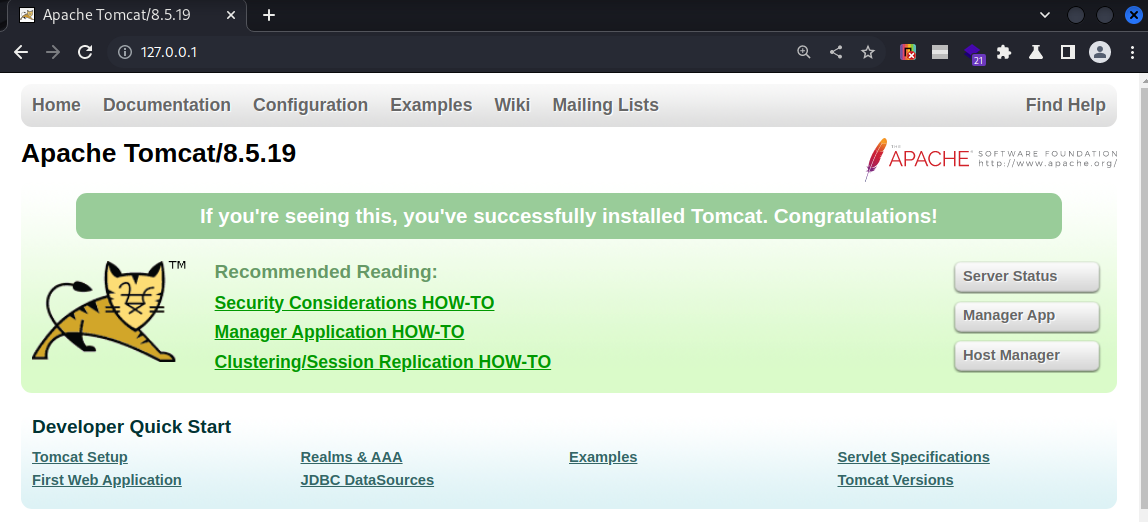Open Servlet Specifications link
Viewport: 1148px width, 522px height.
coord(914,458)
